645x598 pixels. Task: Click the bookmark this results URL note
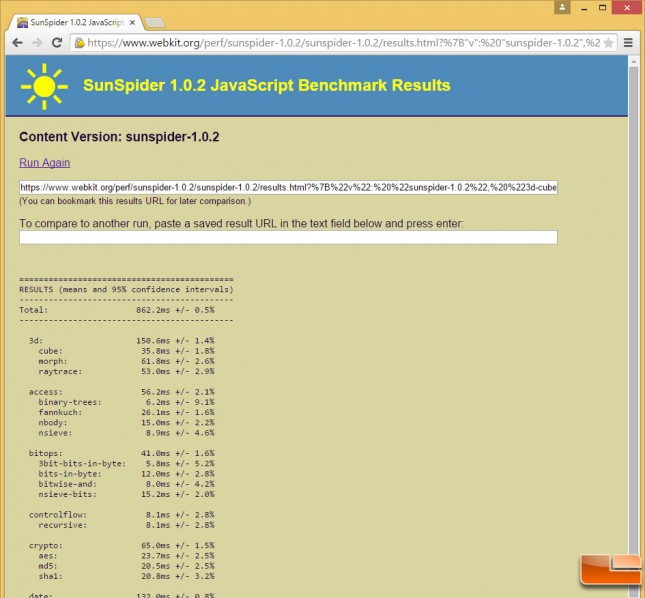pyautogui.click(x=135, y=201)
